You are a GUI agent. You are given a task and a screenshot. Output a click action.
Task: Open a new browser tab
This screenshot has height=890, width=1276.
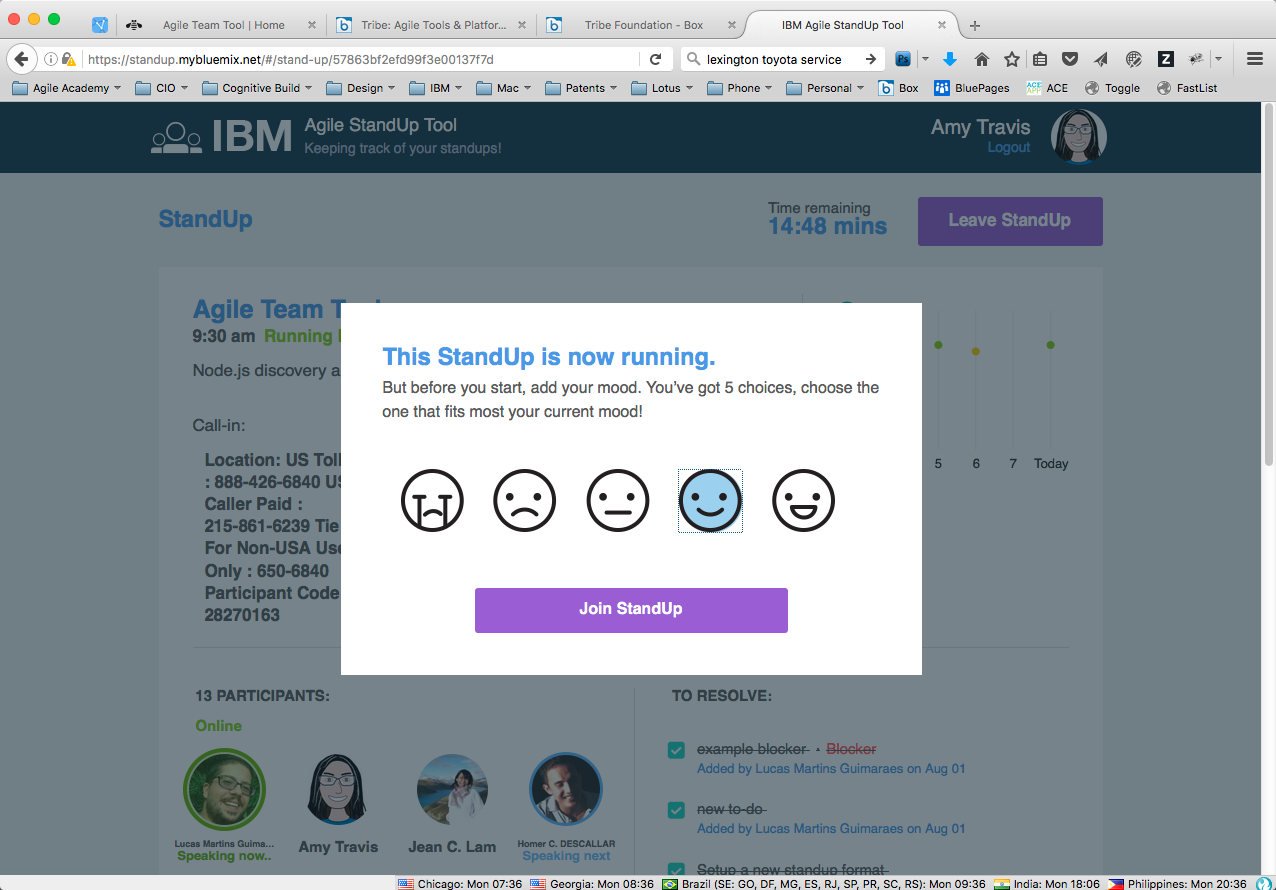975,25
